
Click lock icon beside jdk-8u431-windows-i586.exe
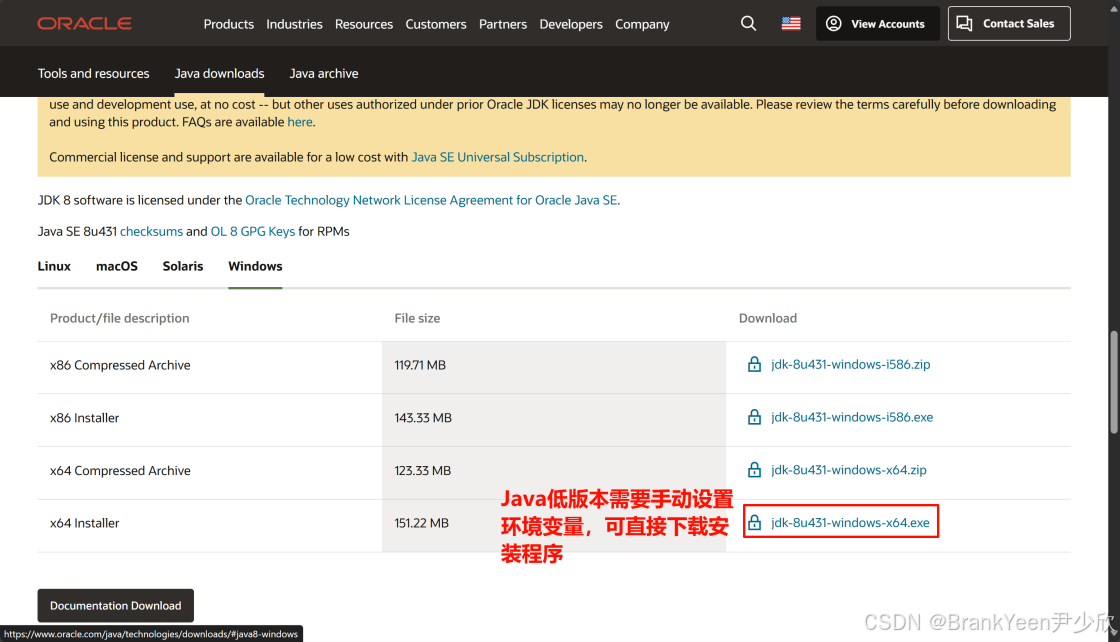click(754, 417)
